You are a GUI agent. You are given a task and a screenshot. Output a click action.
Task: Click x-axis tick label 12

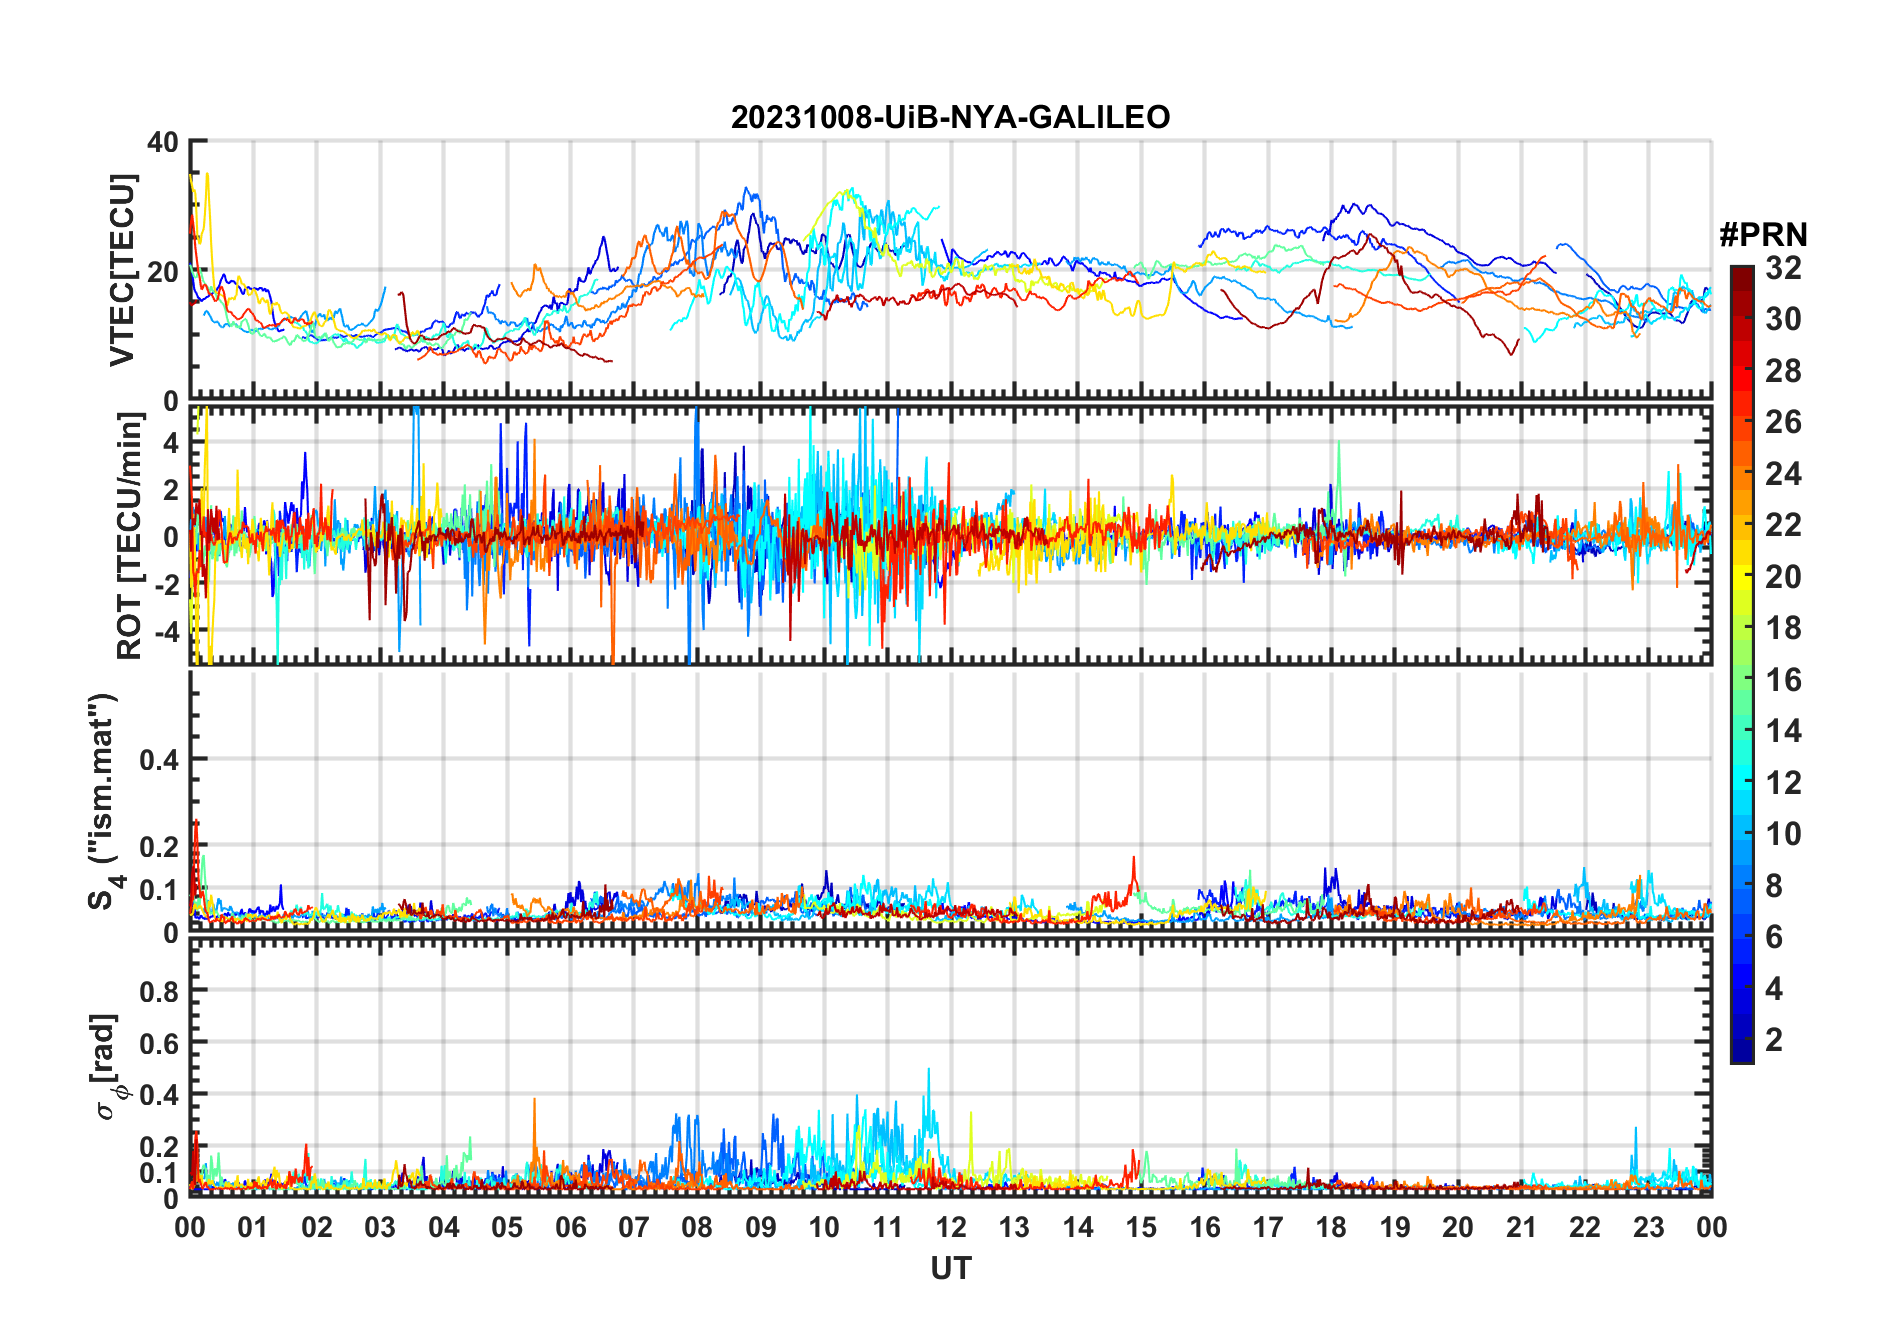point(950,1227)
